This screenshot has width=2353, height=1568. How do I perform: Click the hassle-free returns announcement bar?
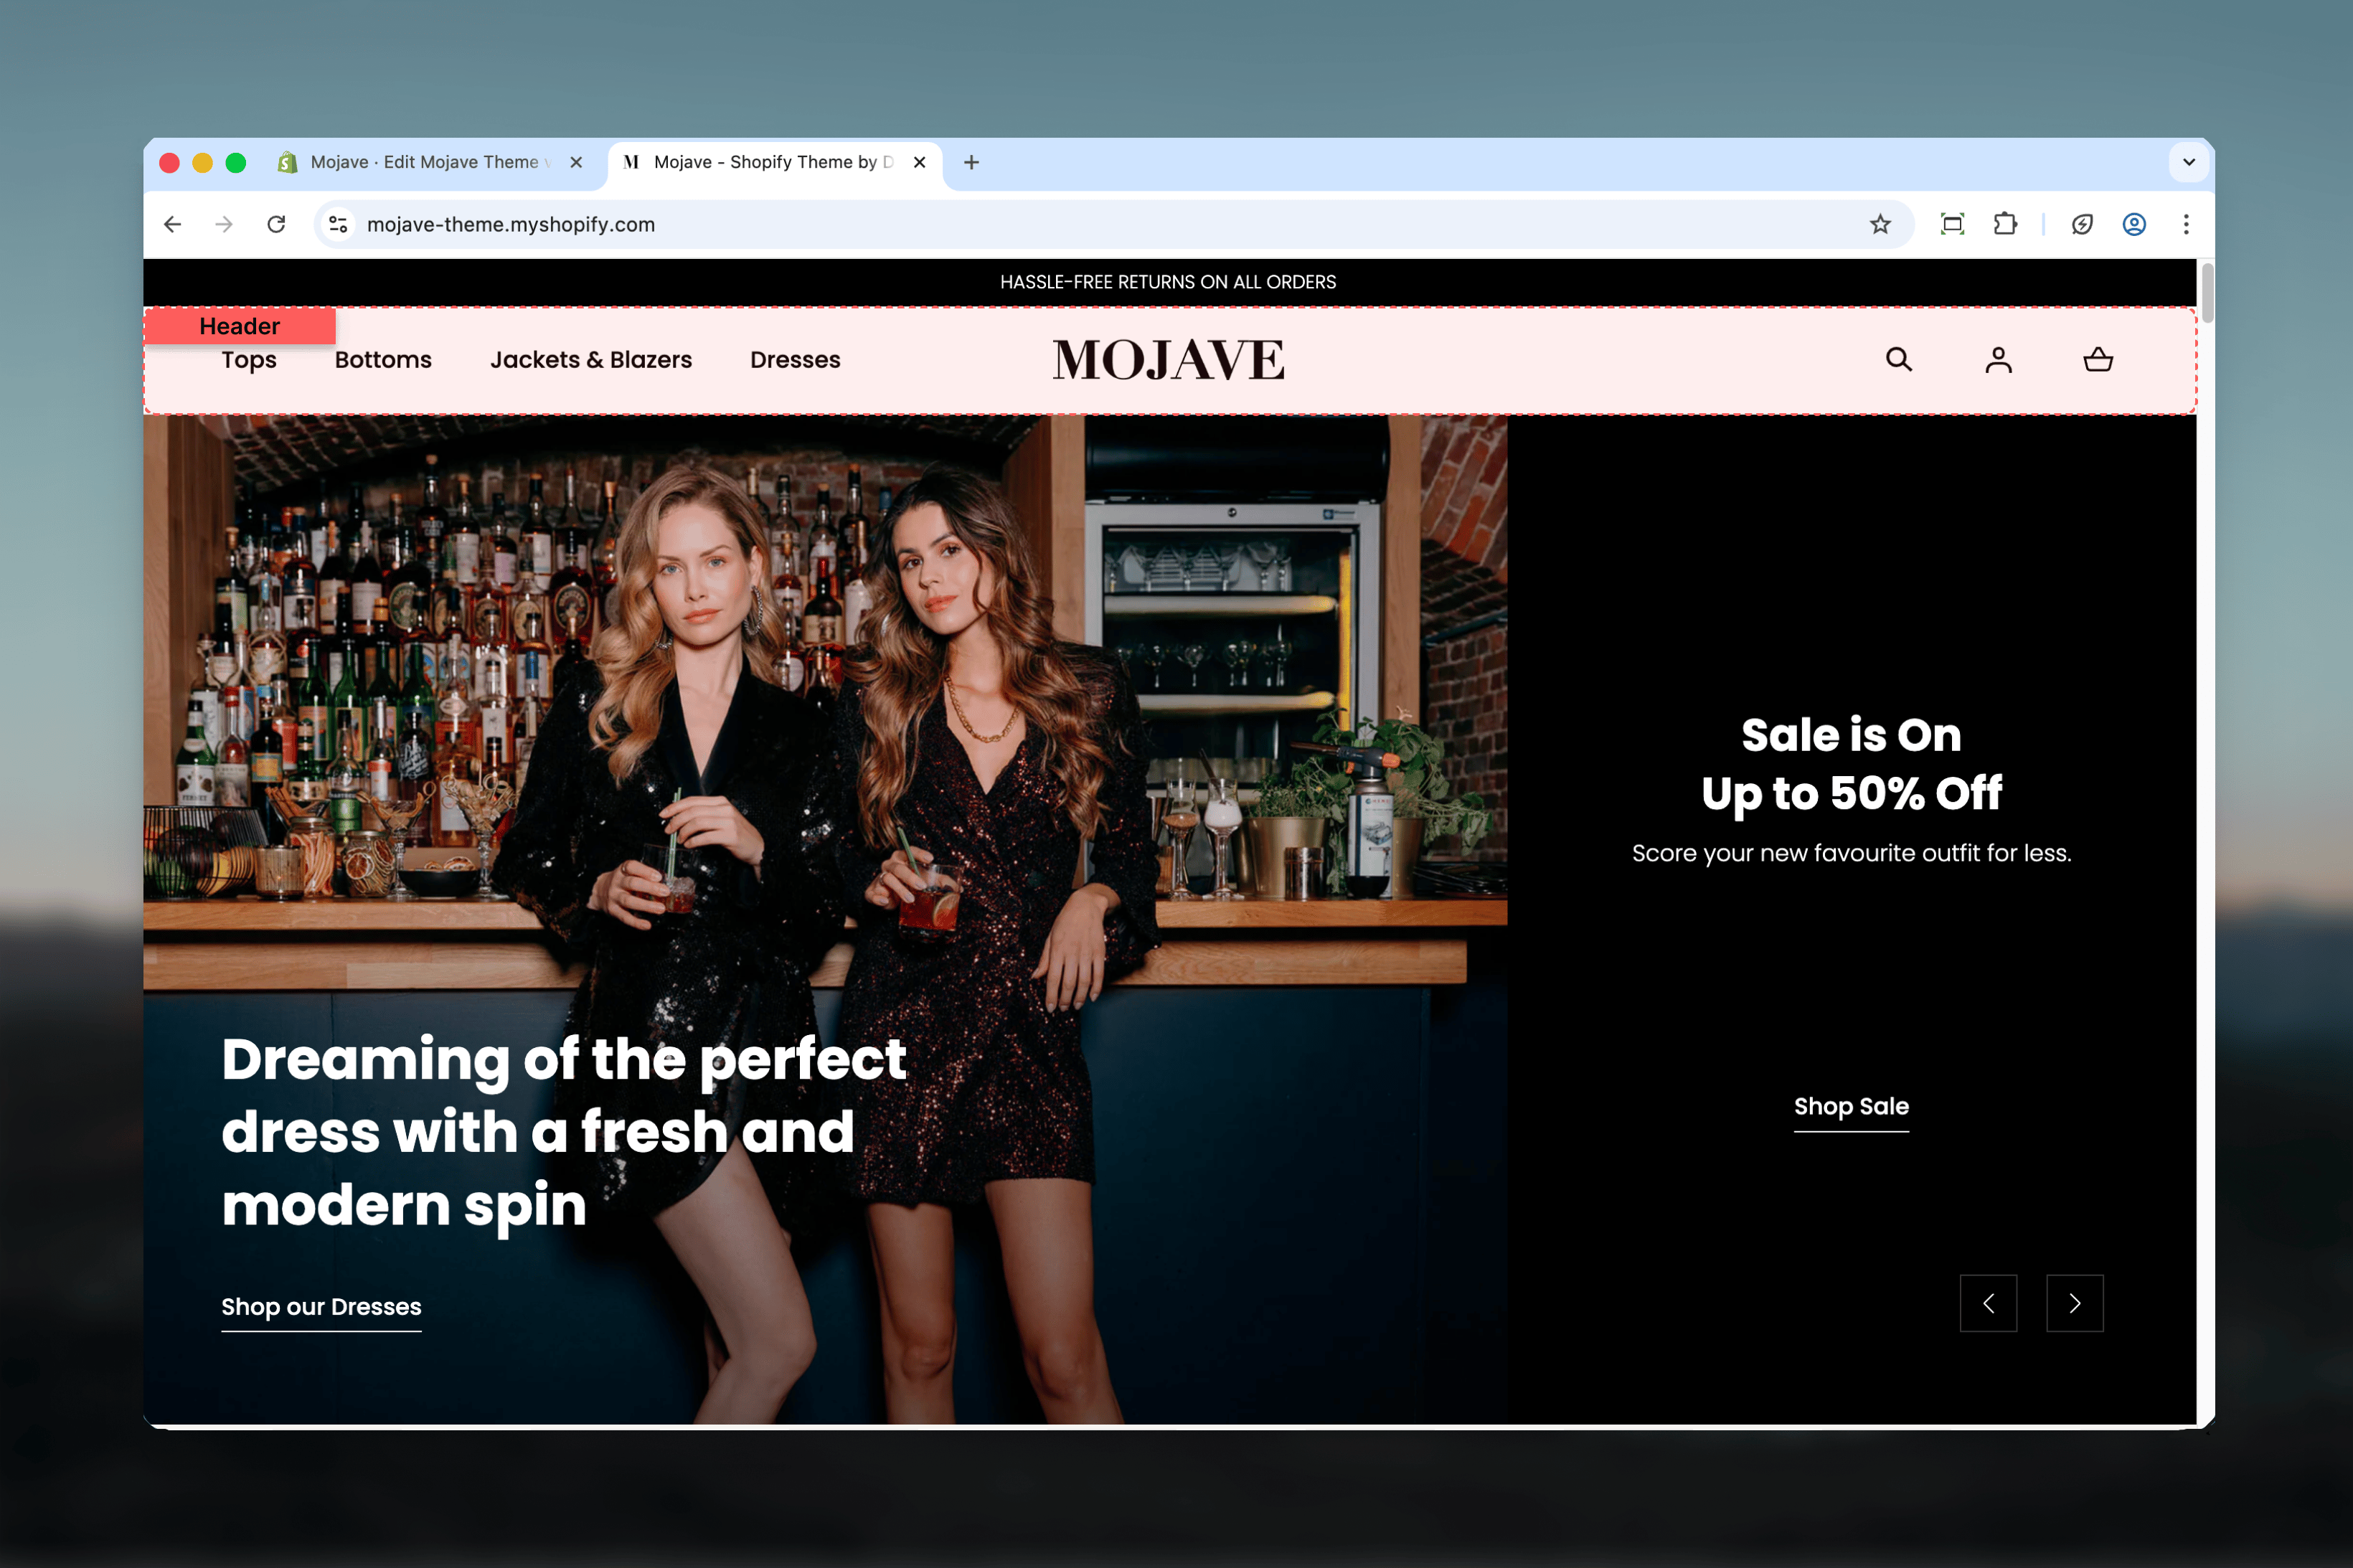coord(1169,282)
